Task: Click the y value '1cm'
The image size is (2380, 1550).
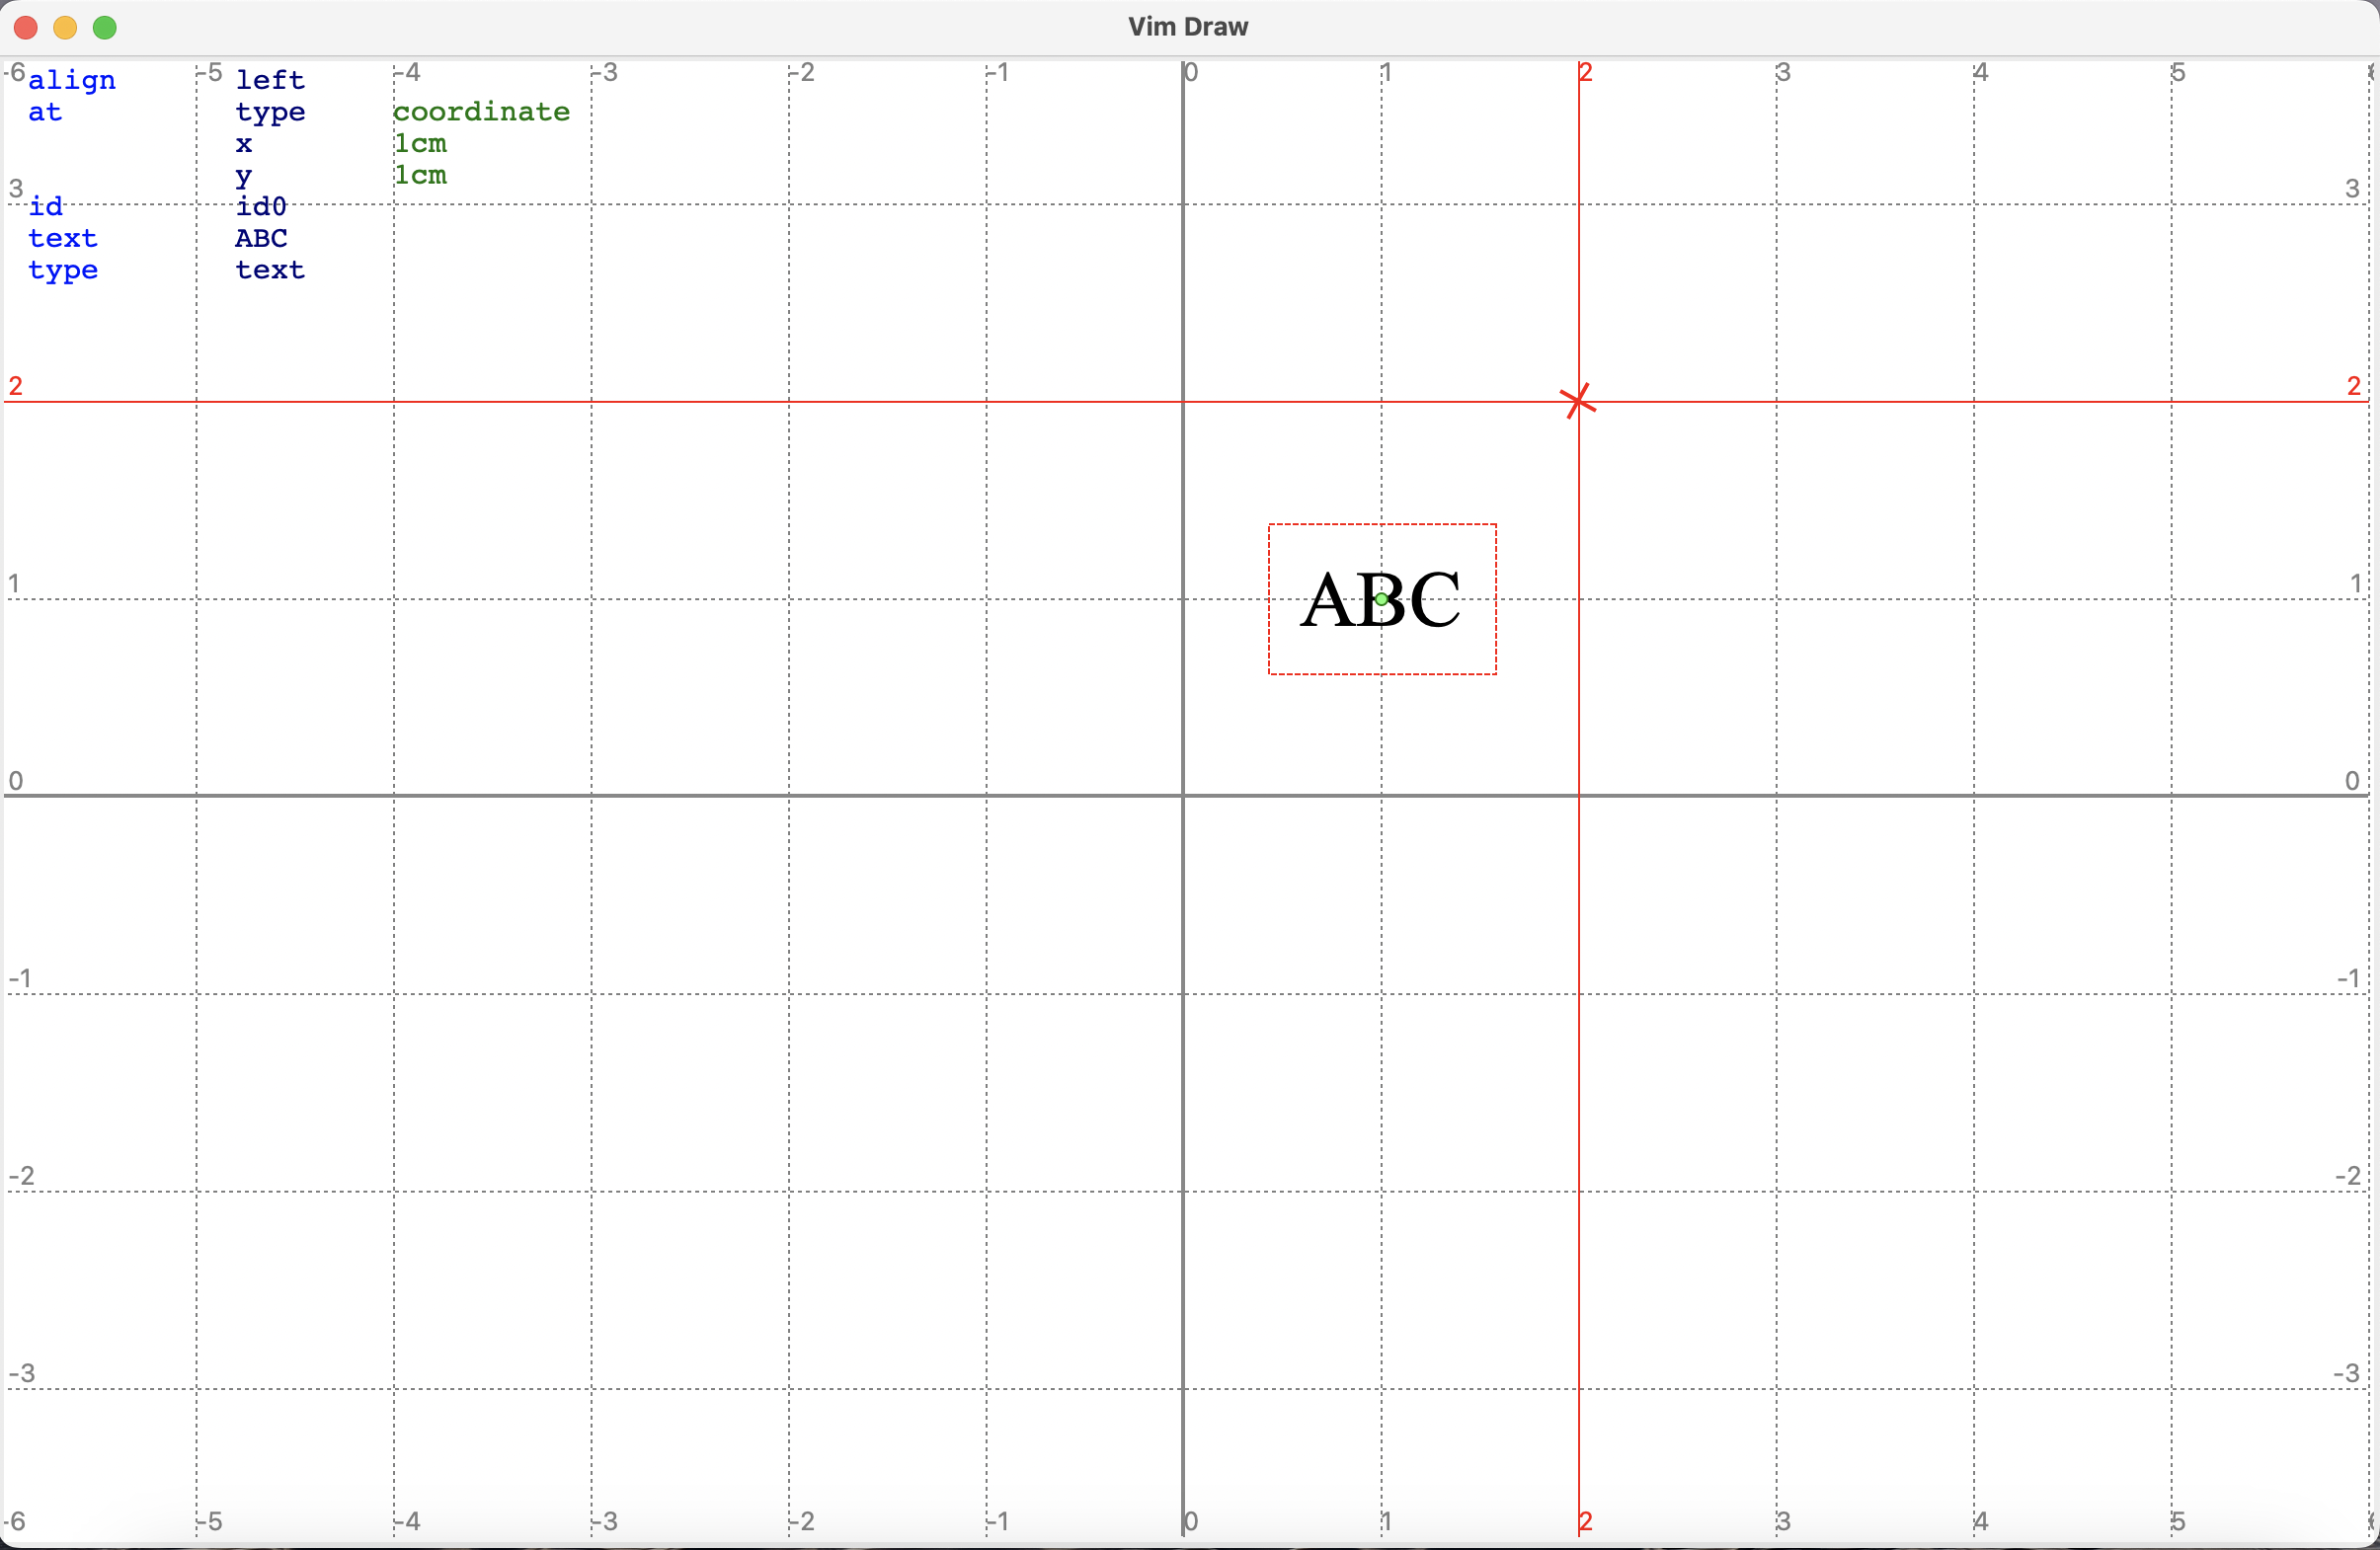Action: coord(420,176)
